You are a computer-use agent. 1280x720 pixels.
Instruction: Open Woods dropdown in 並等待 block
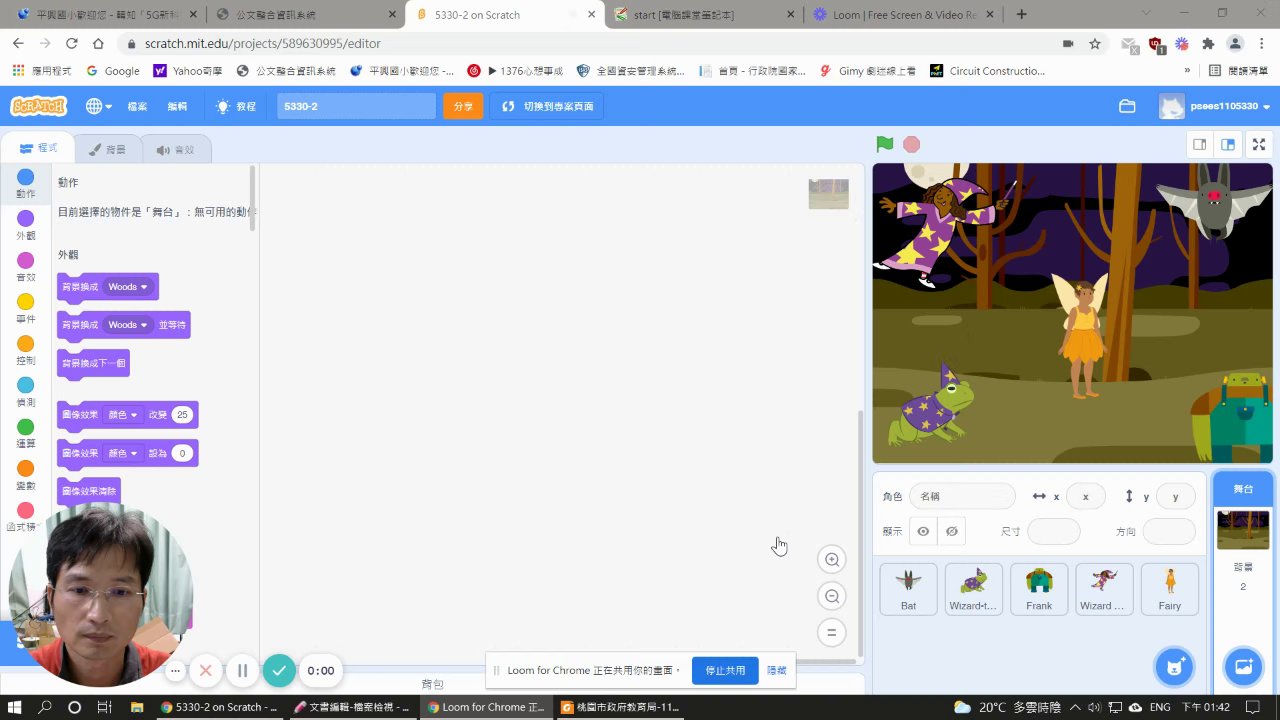coord(128,325)
